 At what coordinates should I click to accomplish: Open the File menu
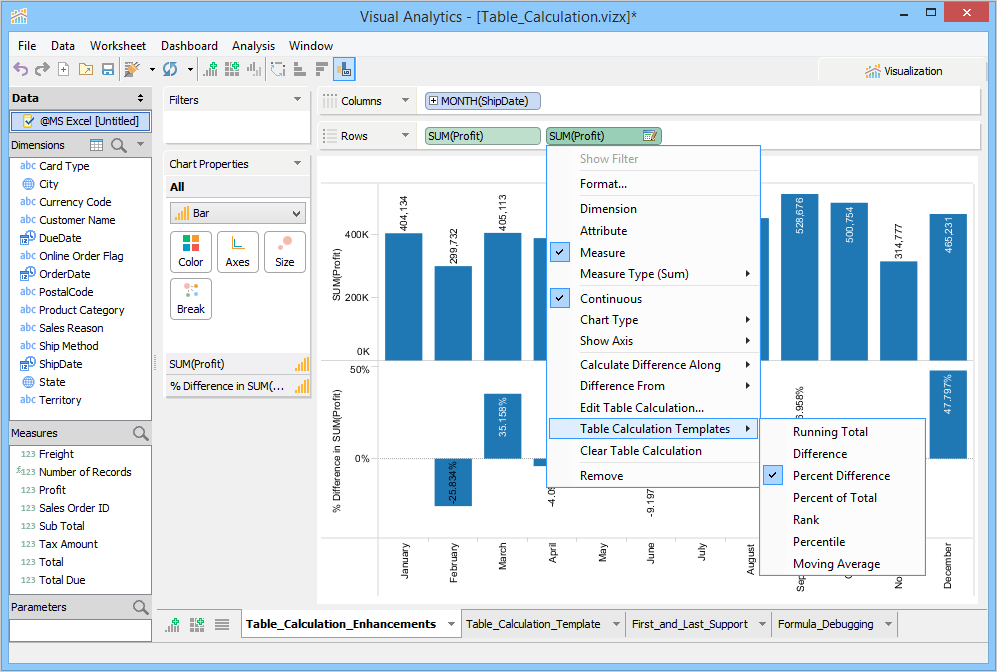click(x=27, y=46)
